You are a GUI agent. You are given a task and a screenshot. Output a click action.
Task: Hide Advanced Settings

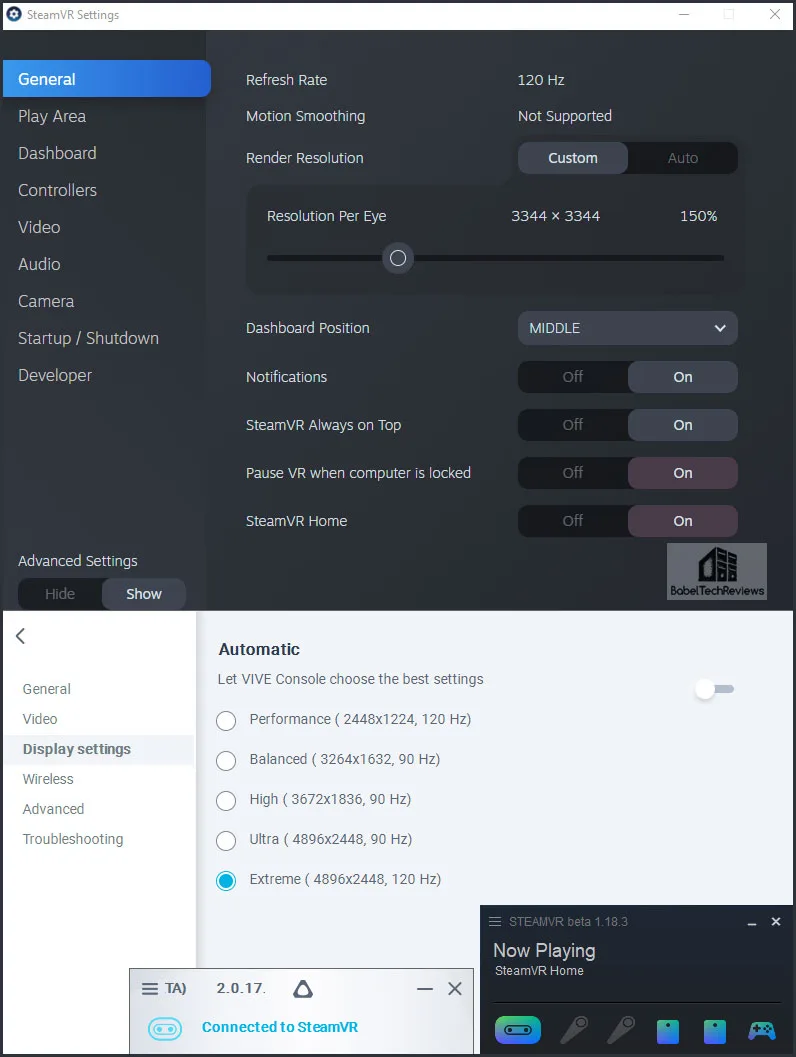[x=60, y=594]
